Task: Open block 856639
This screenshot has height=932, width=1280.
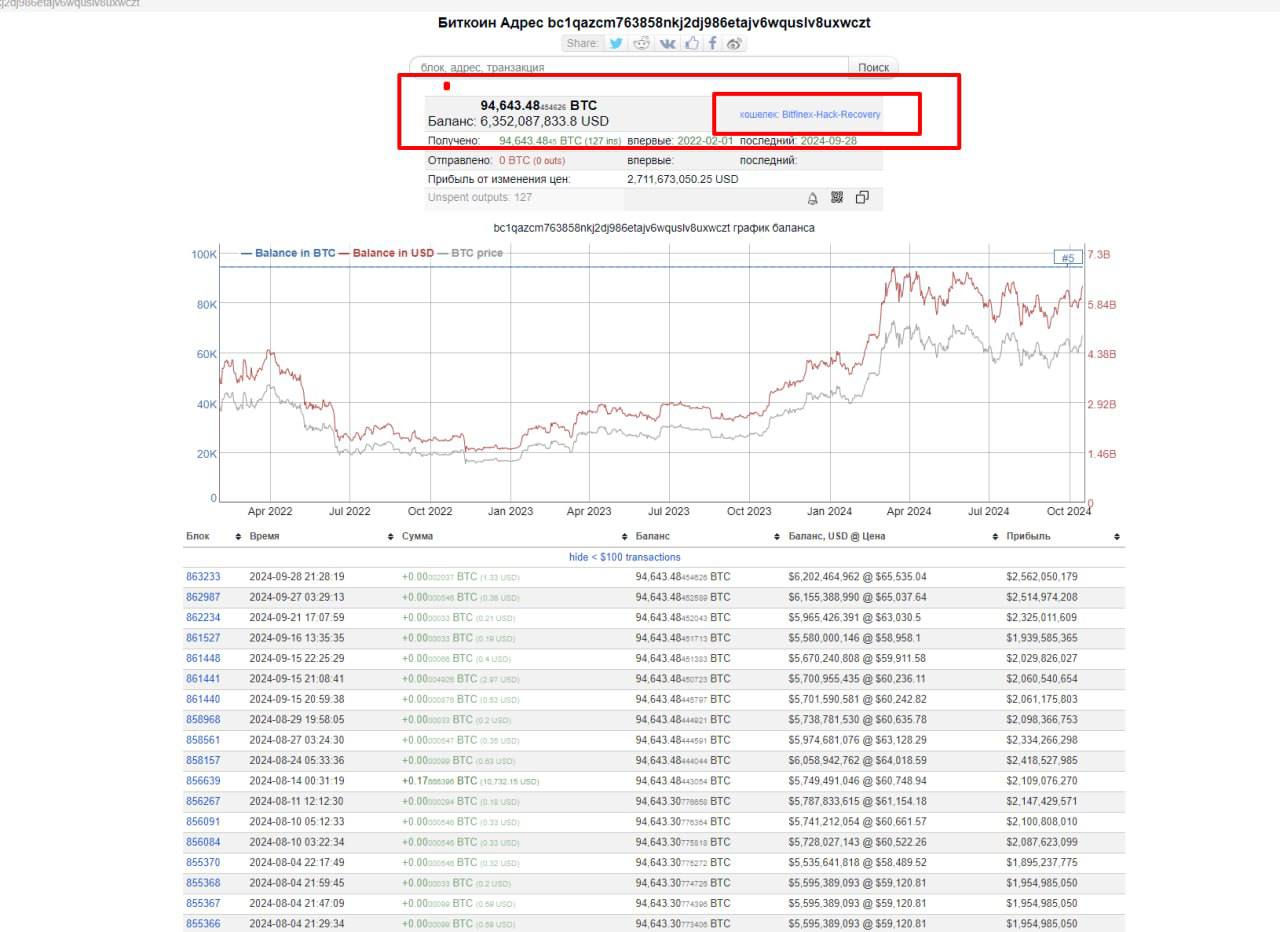Action: [203, 781]
